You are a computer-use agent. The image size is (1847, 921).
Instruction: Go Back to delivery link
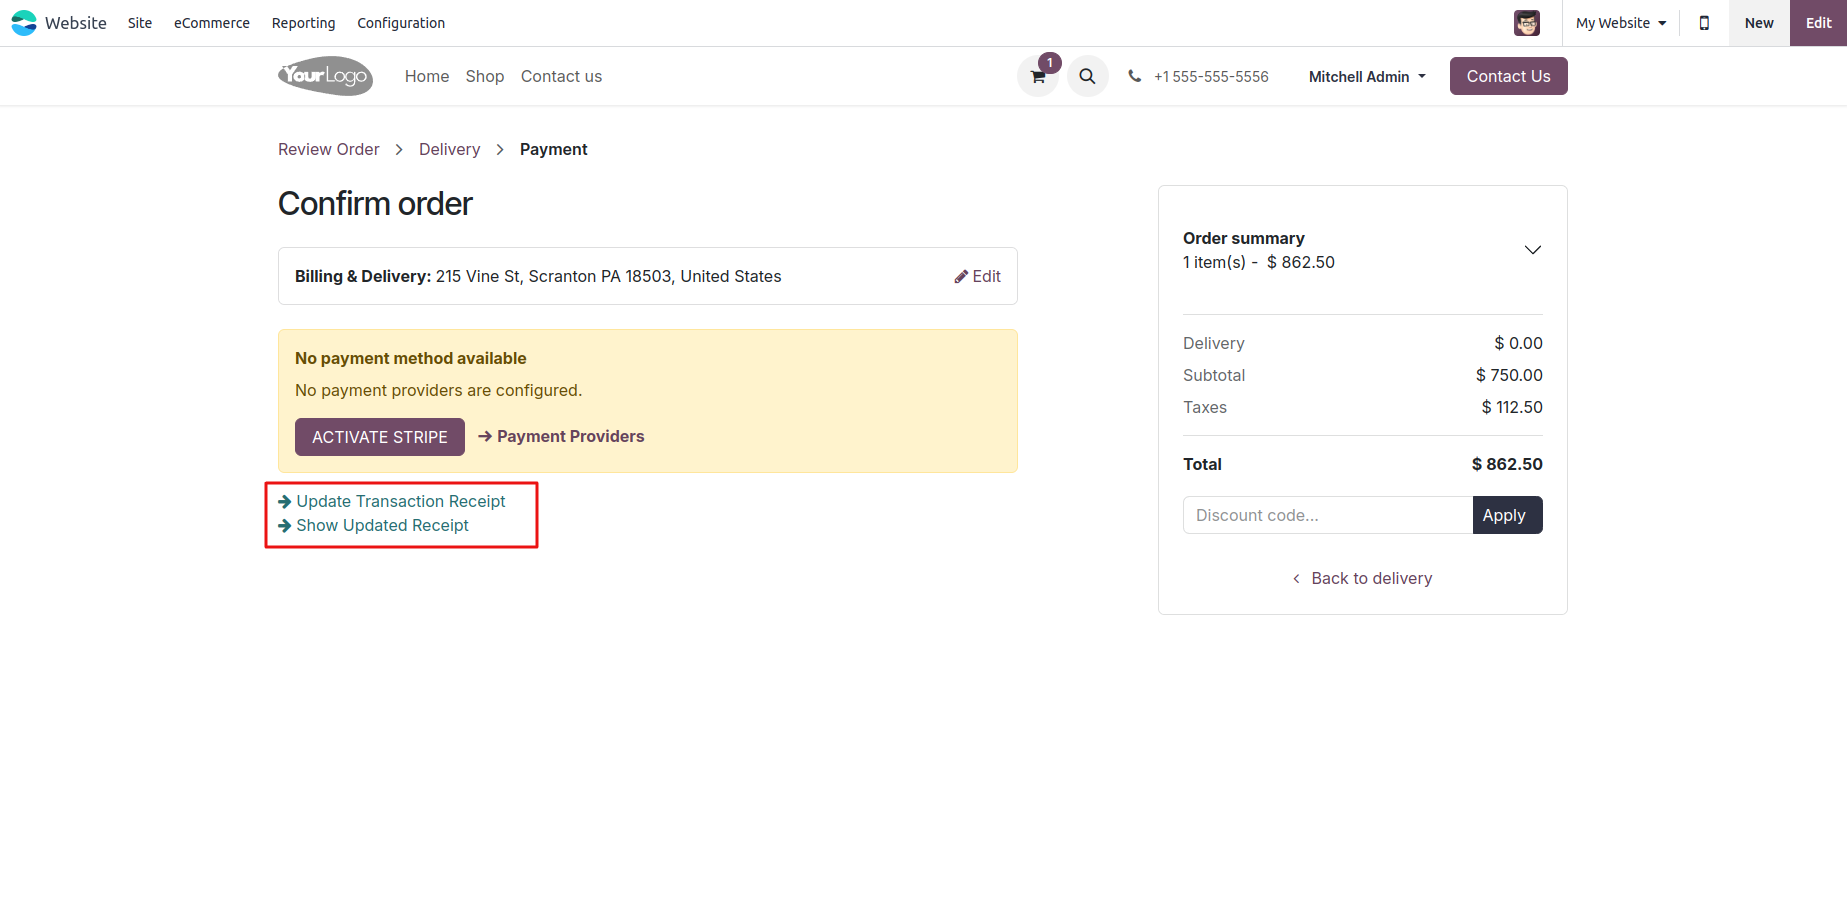click(x=1371, y=579)
